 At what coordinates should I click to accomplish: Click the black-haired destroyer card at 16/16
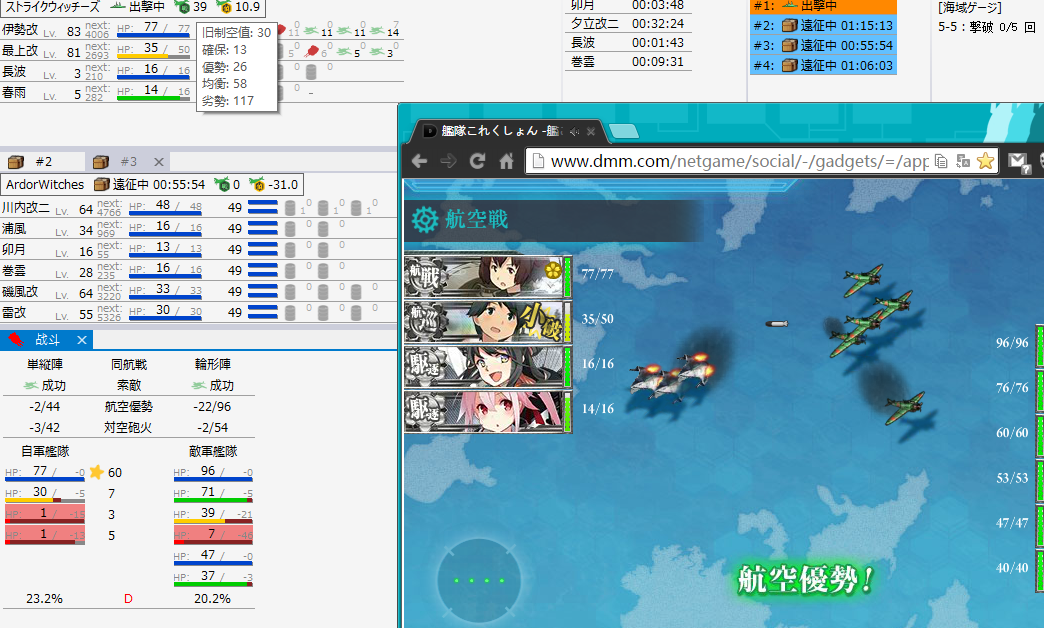click(487, 366)
